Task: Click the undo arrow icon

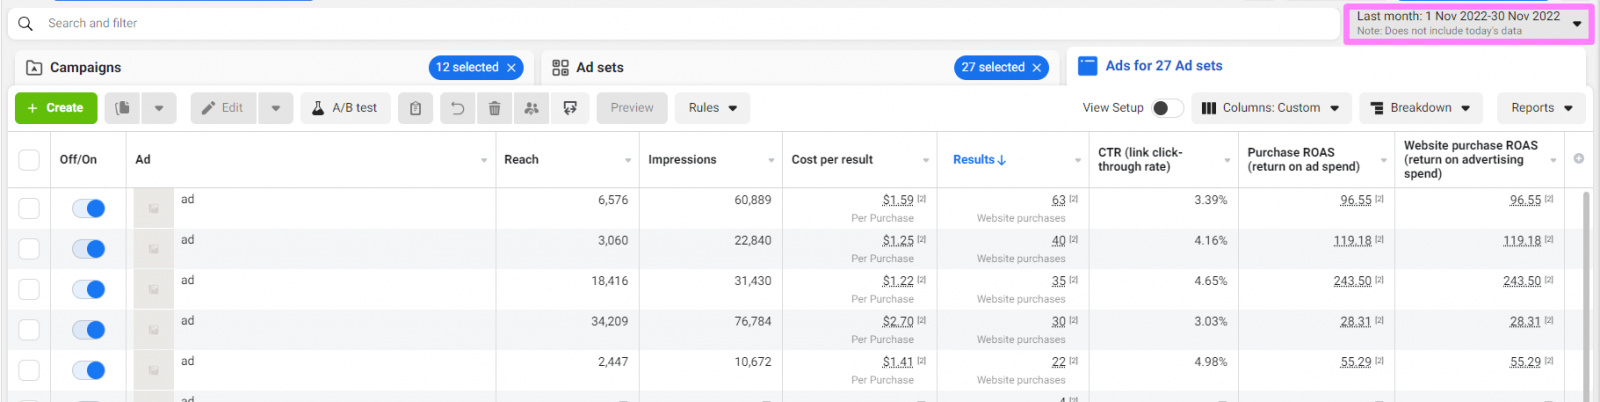Action: (x=457, y=108)
